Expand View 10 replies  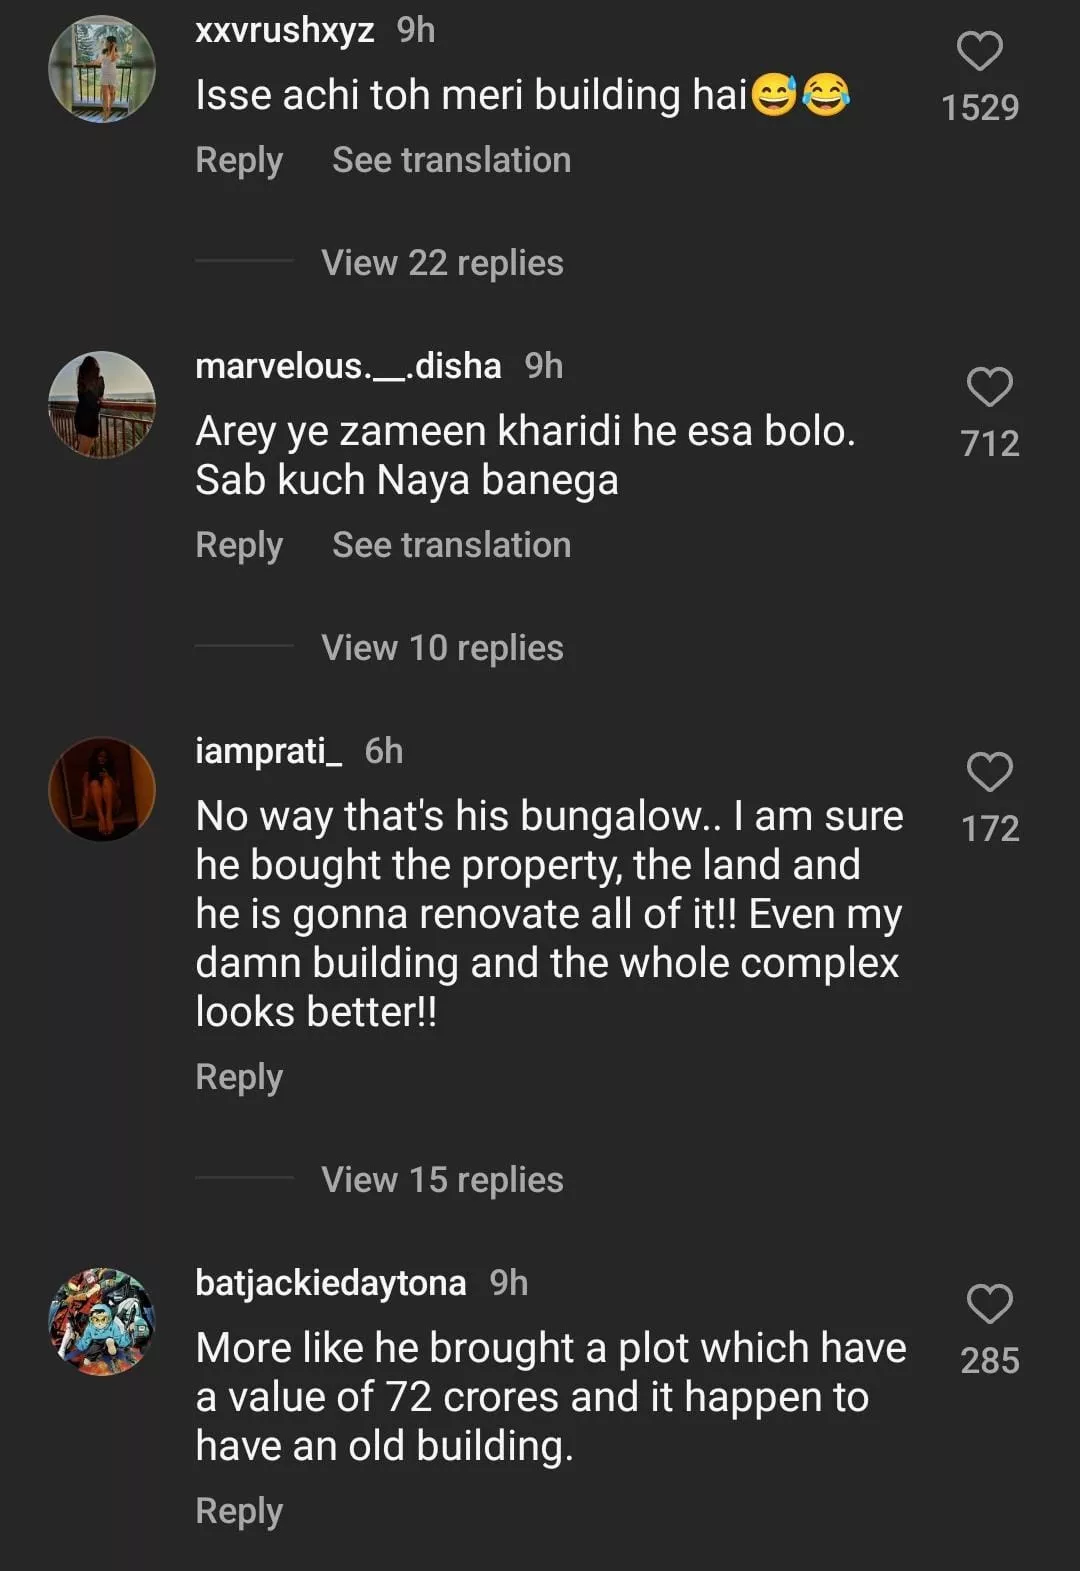click(442, 648)
